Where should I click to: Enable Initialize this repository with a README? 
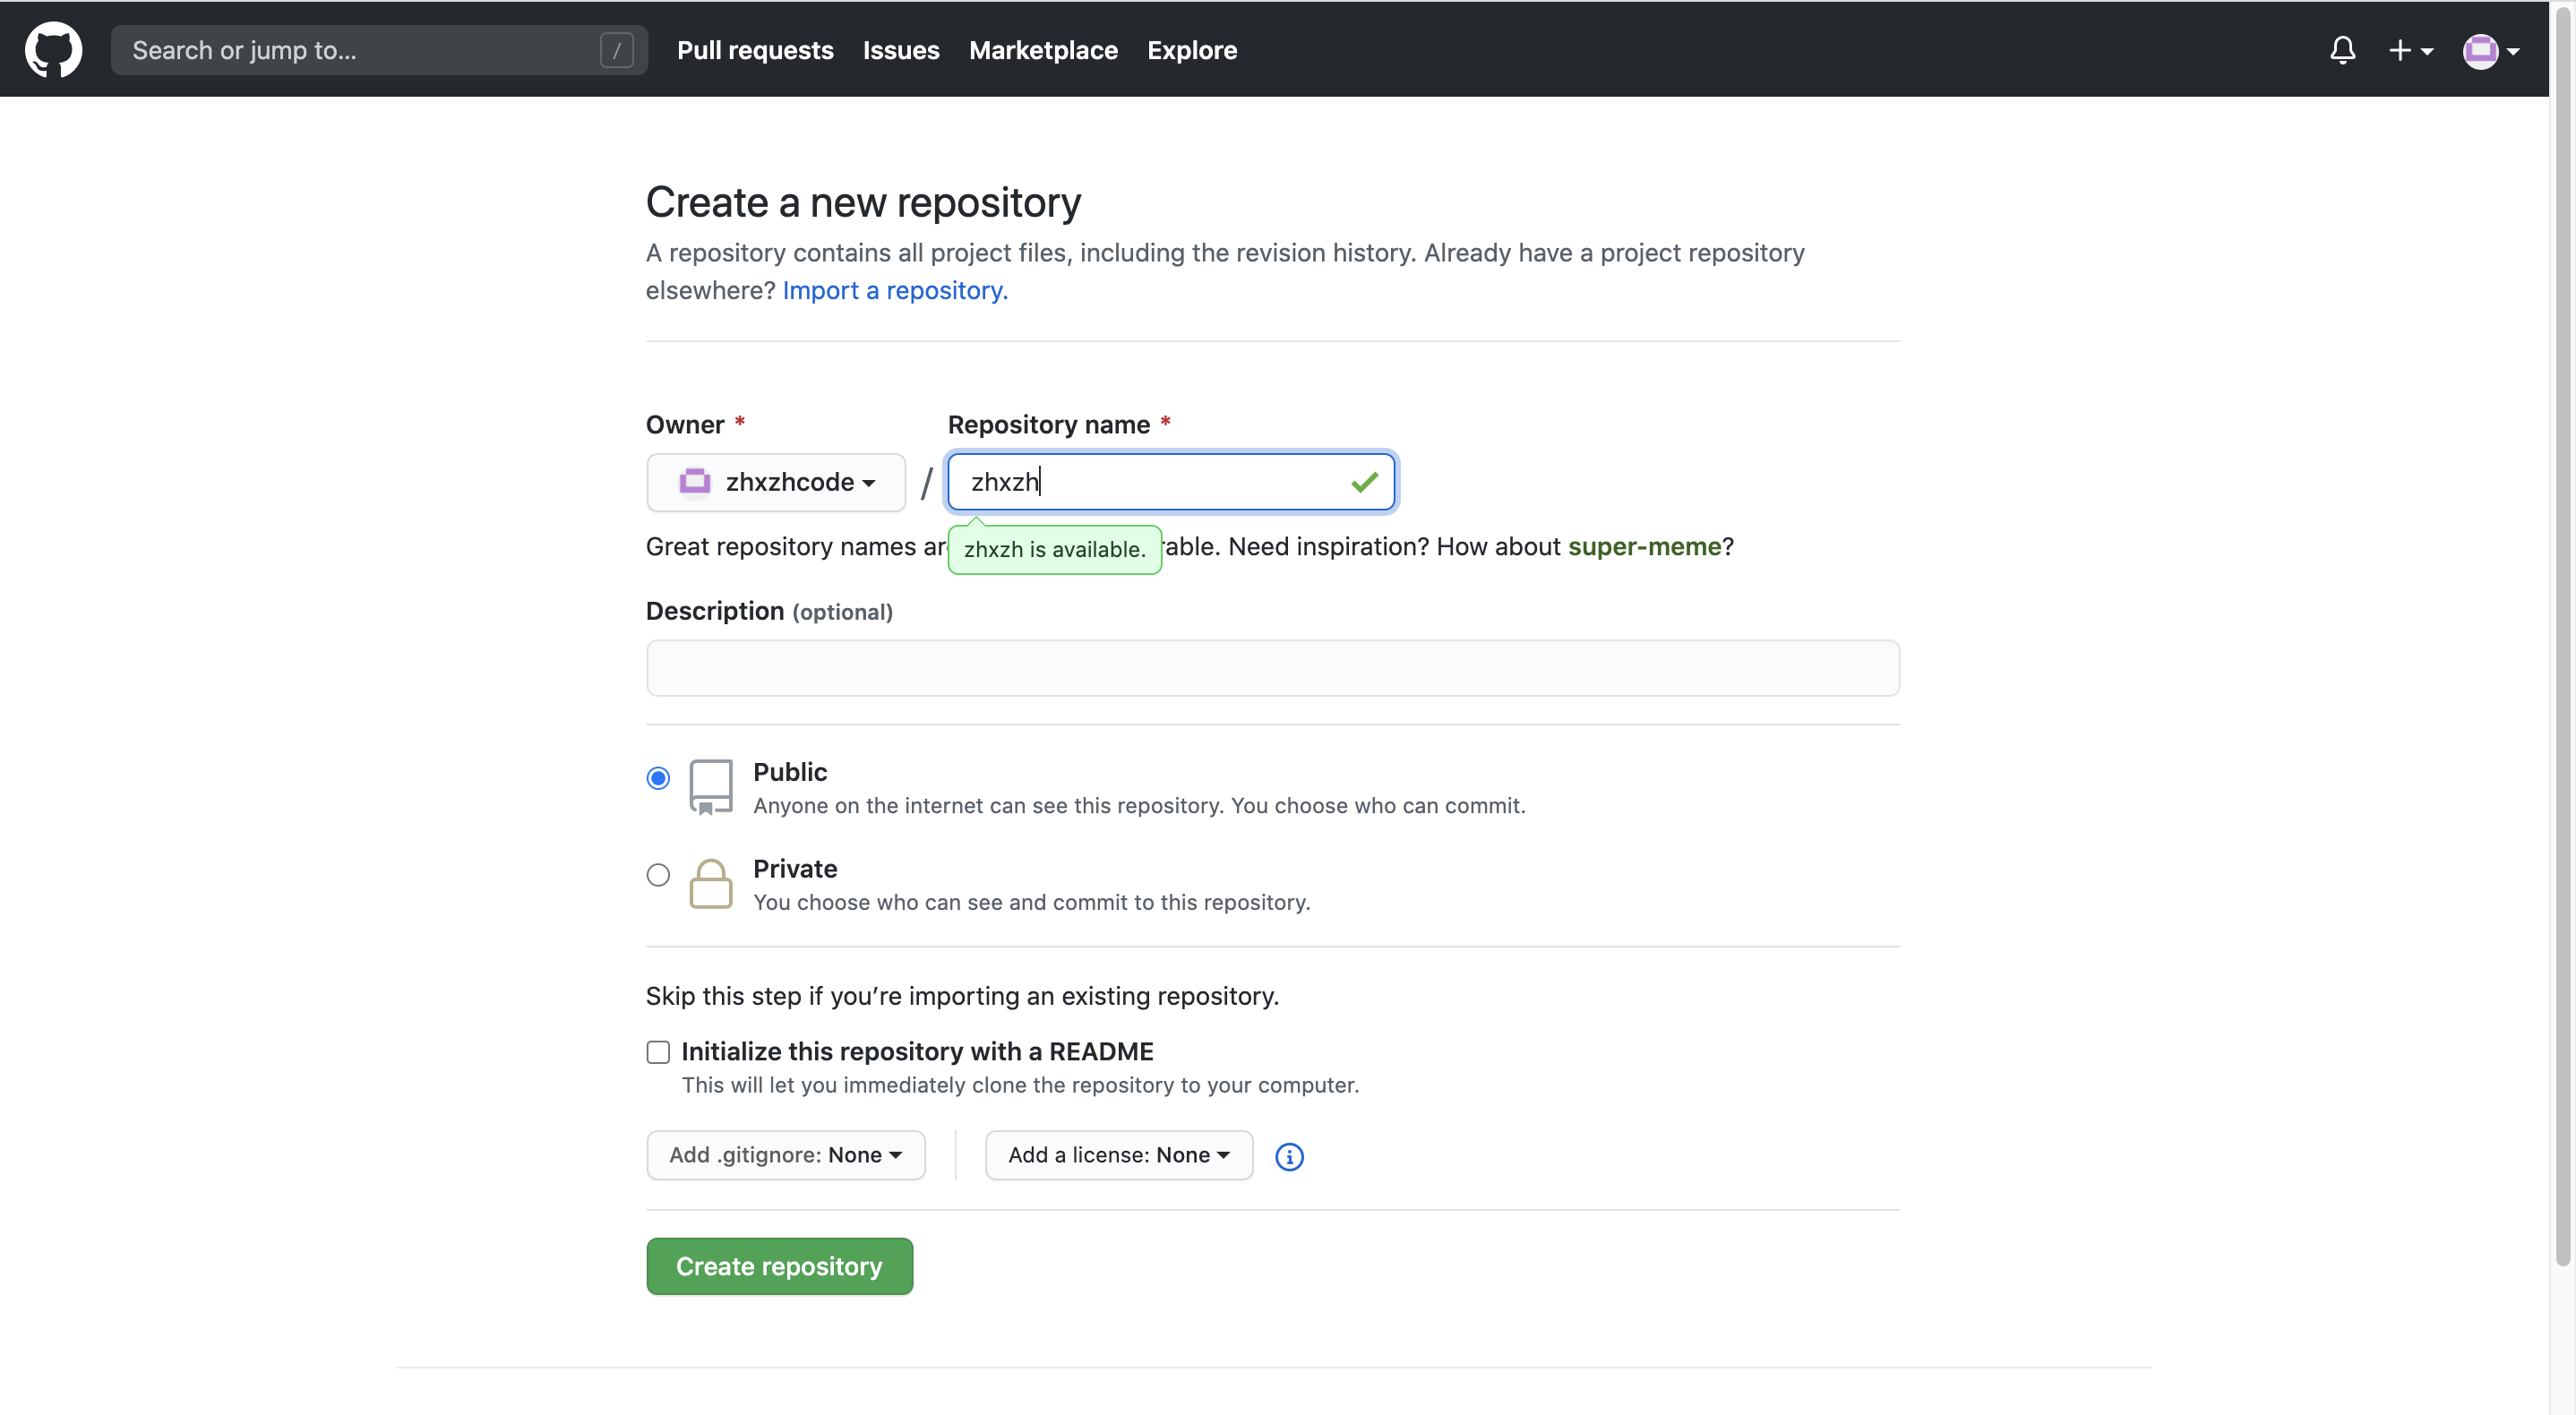point(658,1052)
